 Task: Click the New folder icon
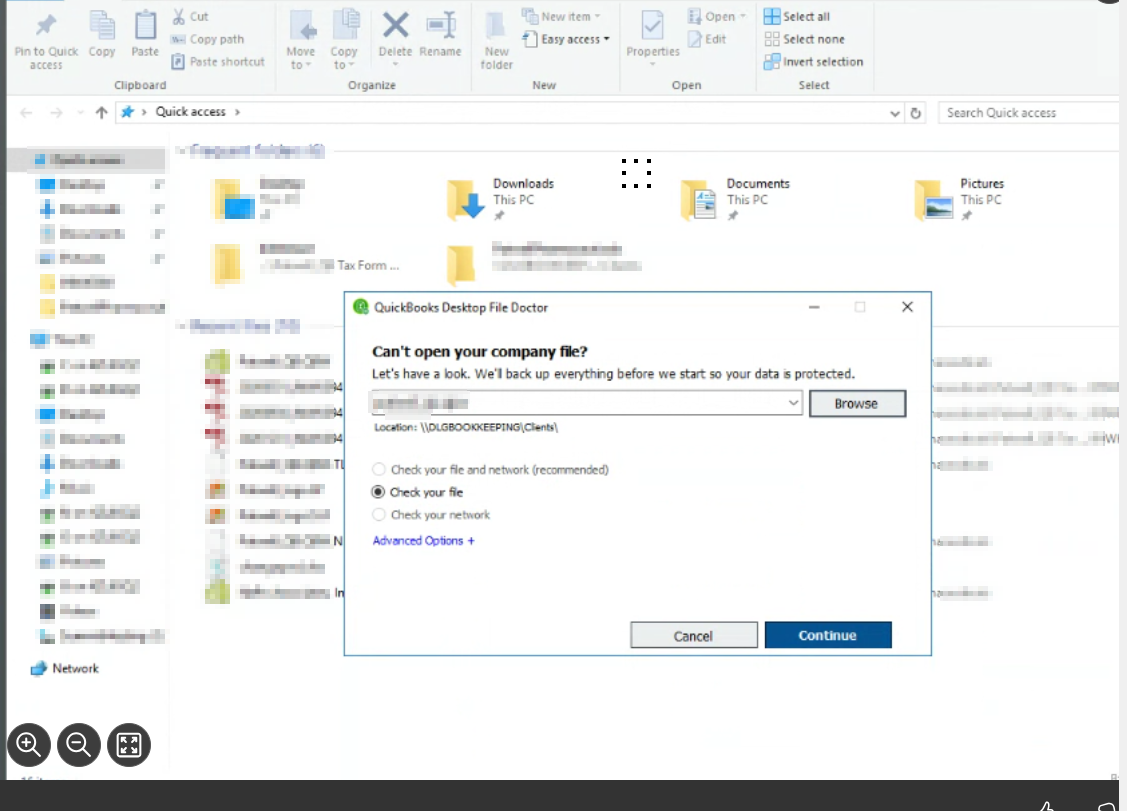pos(496,26)
